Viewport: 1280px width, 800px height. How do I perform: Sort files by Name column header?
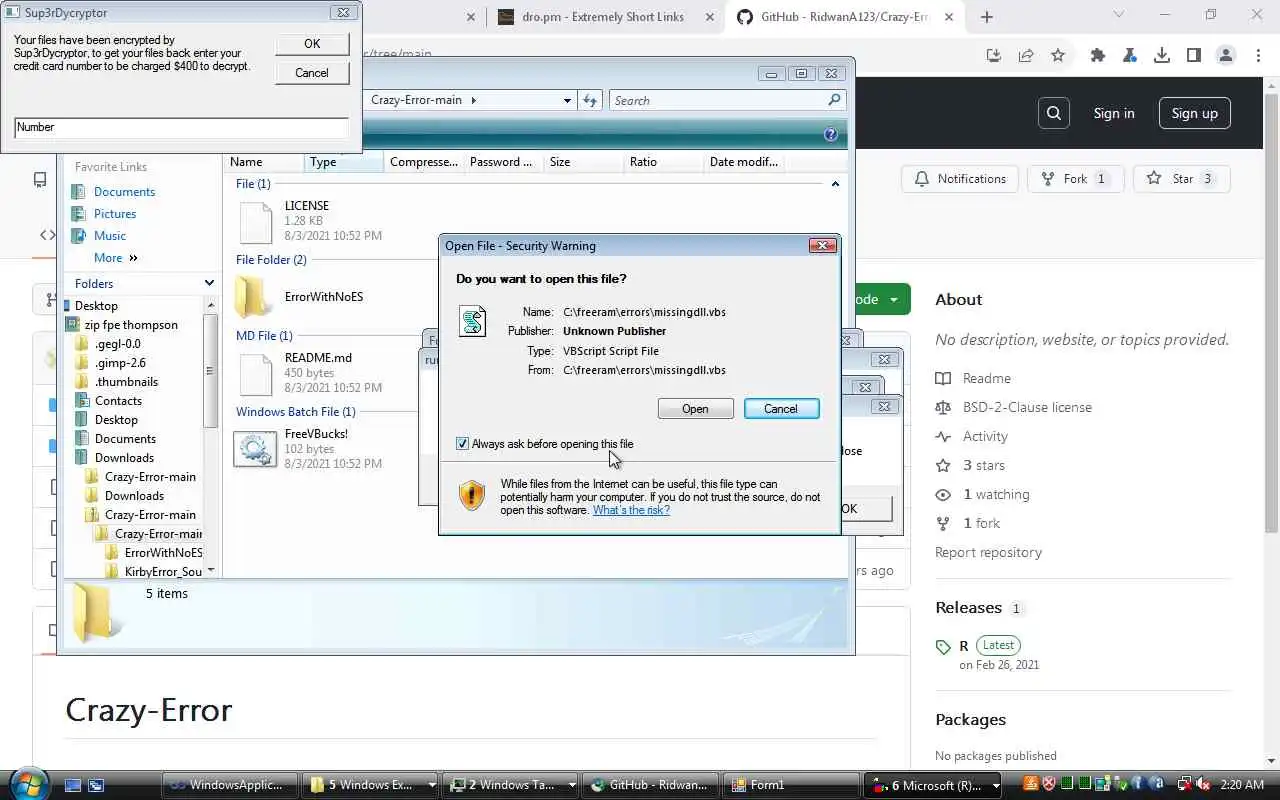(264, 162)
